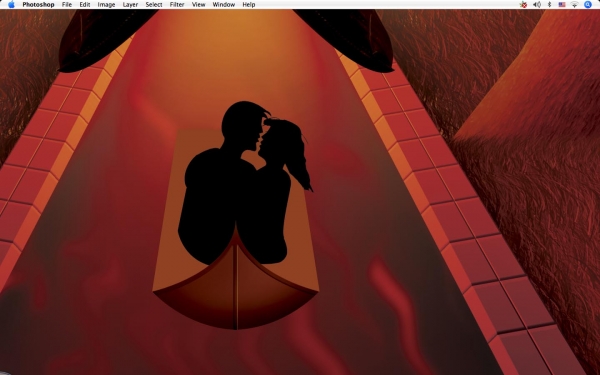
Task: Click the red ladybug menu bar icon
Action: 523,5
